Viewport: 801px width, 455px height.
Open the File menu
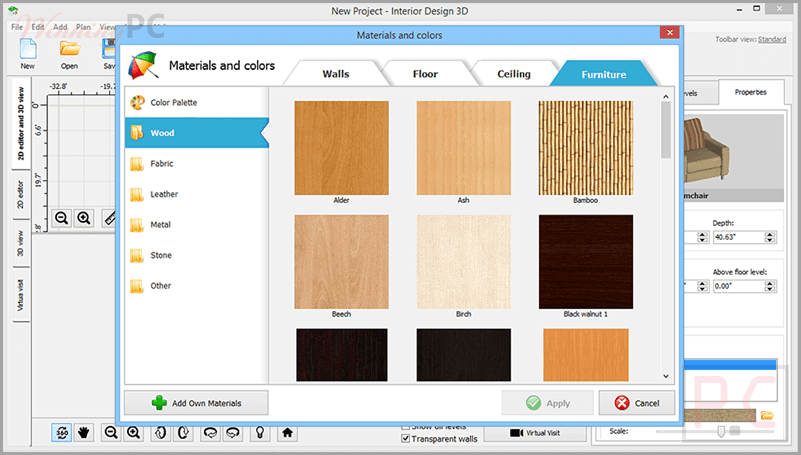pos(17,27)
